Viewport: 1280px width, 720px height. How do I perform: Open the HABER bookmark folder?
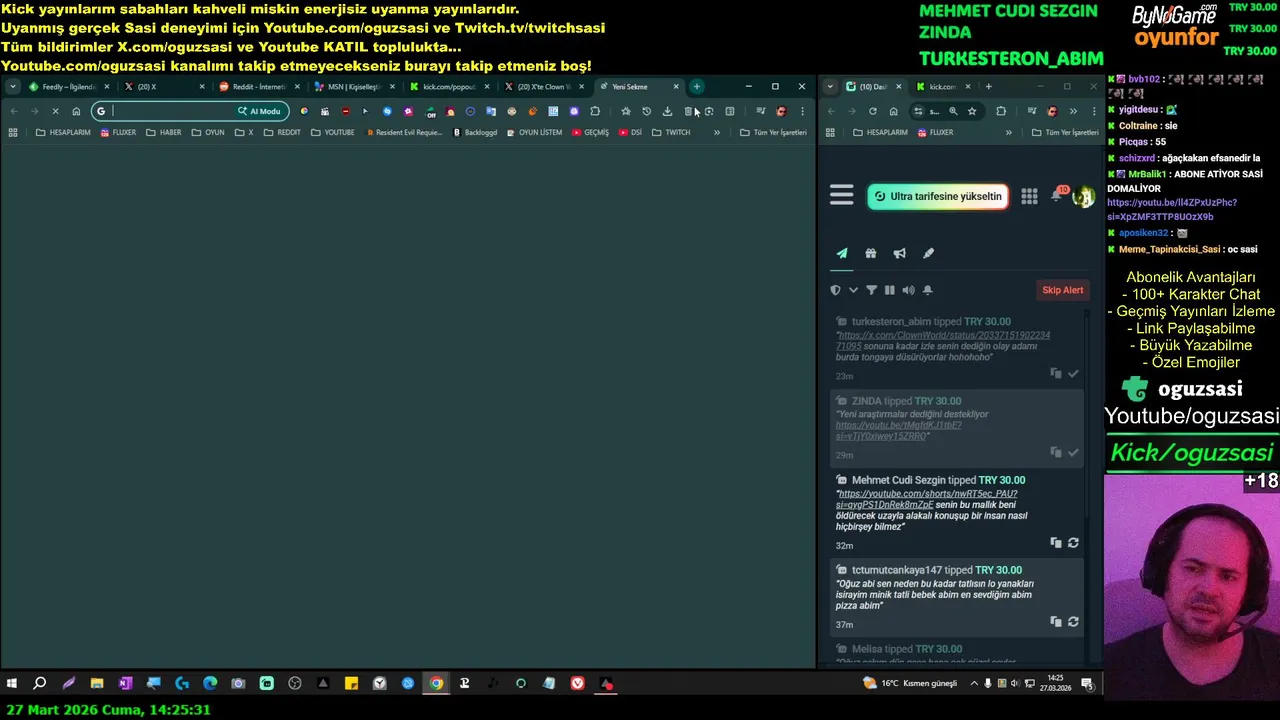pos(164,132)
